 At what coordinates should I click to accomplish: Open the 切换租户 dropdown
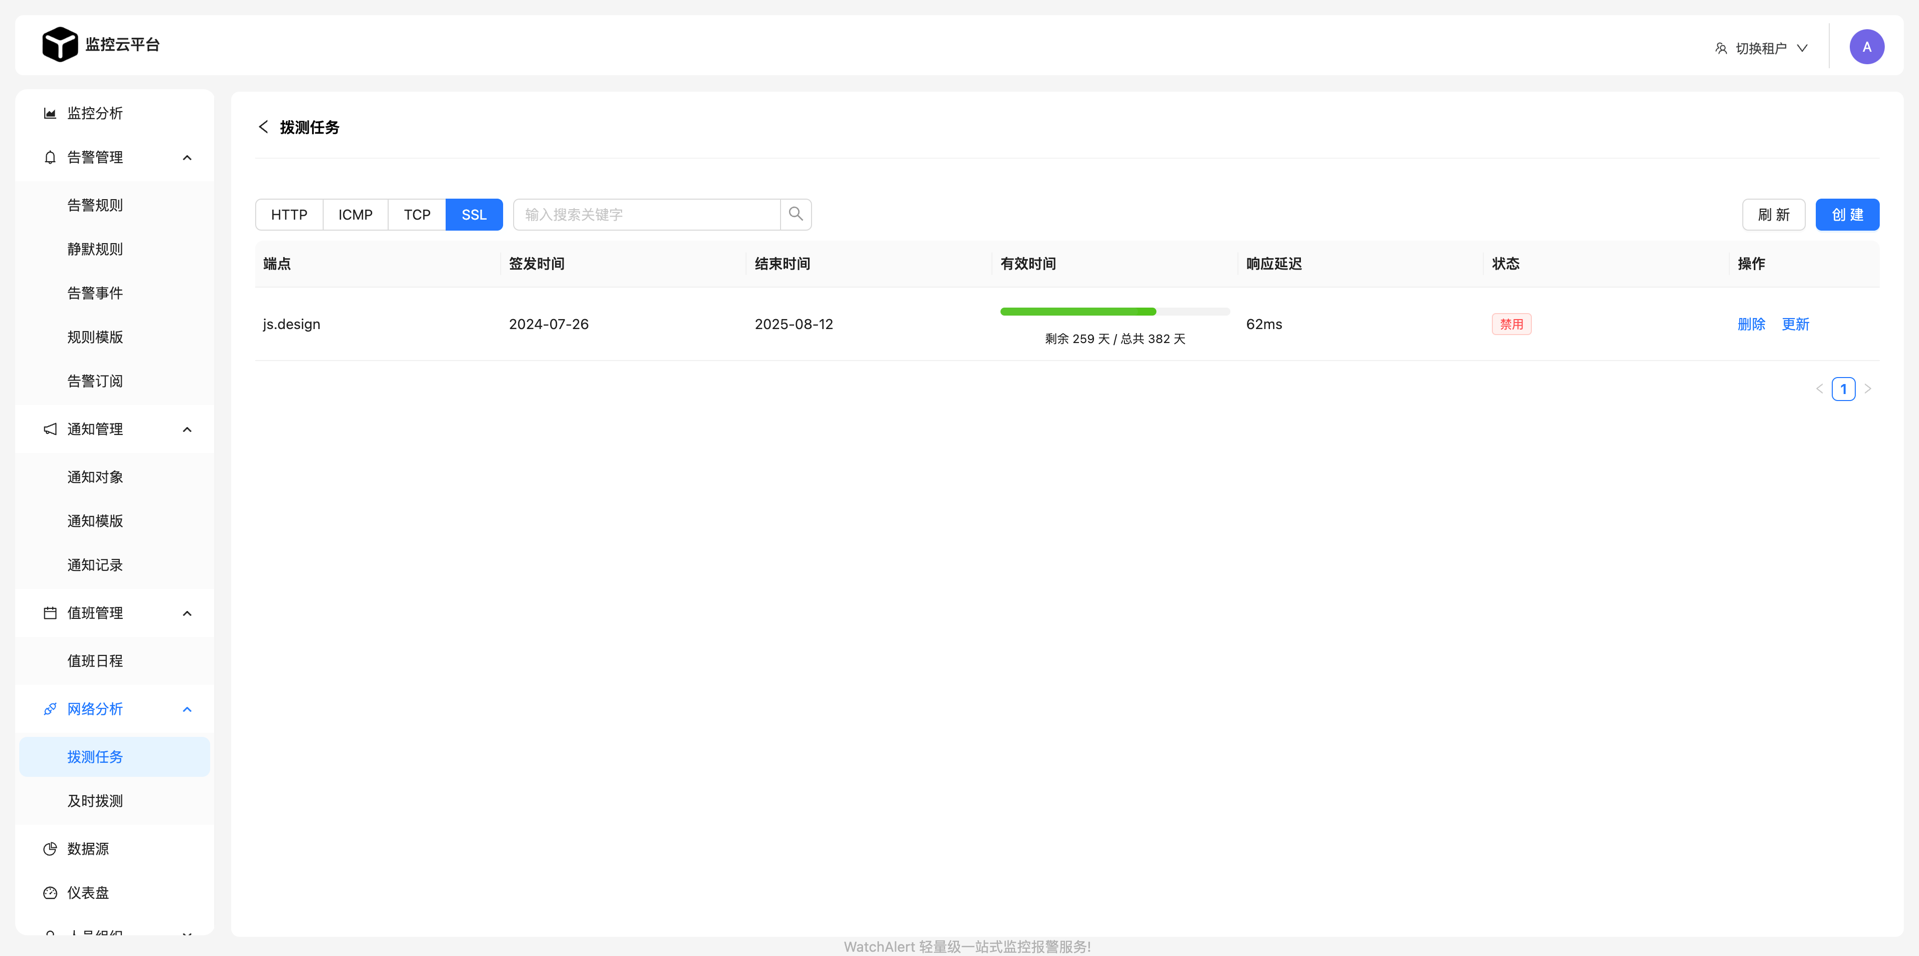point(1761,48)
